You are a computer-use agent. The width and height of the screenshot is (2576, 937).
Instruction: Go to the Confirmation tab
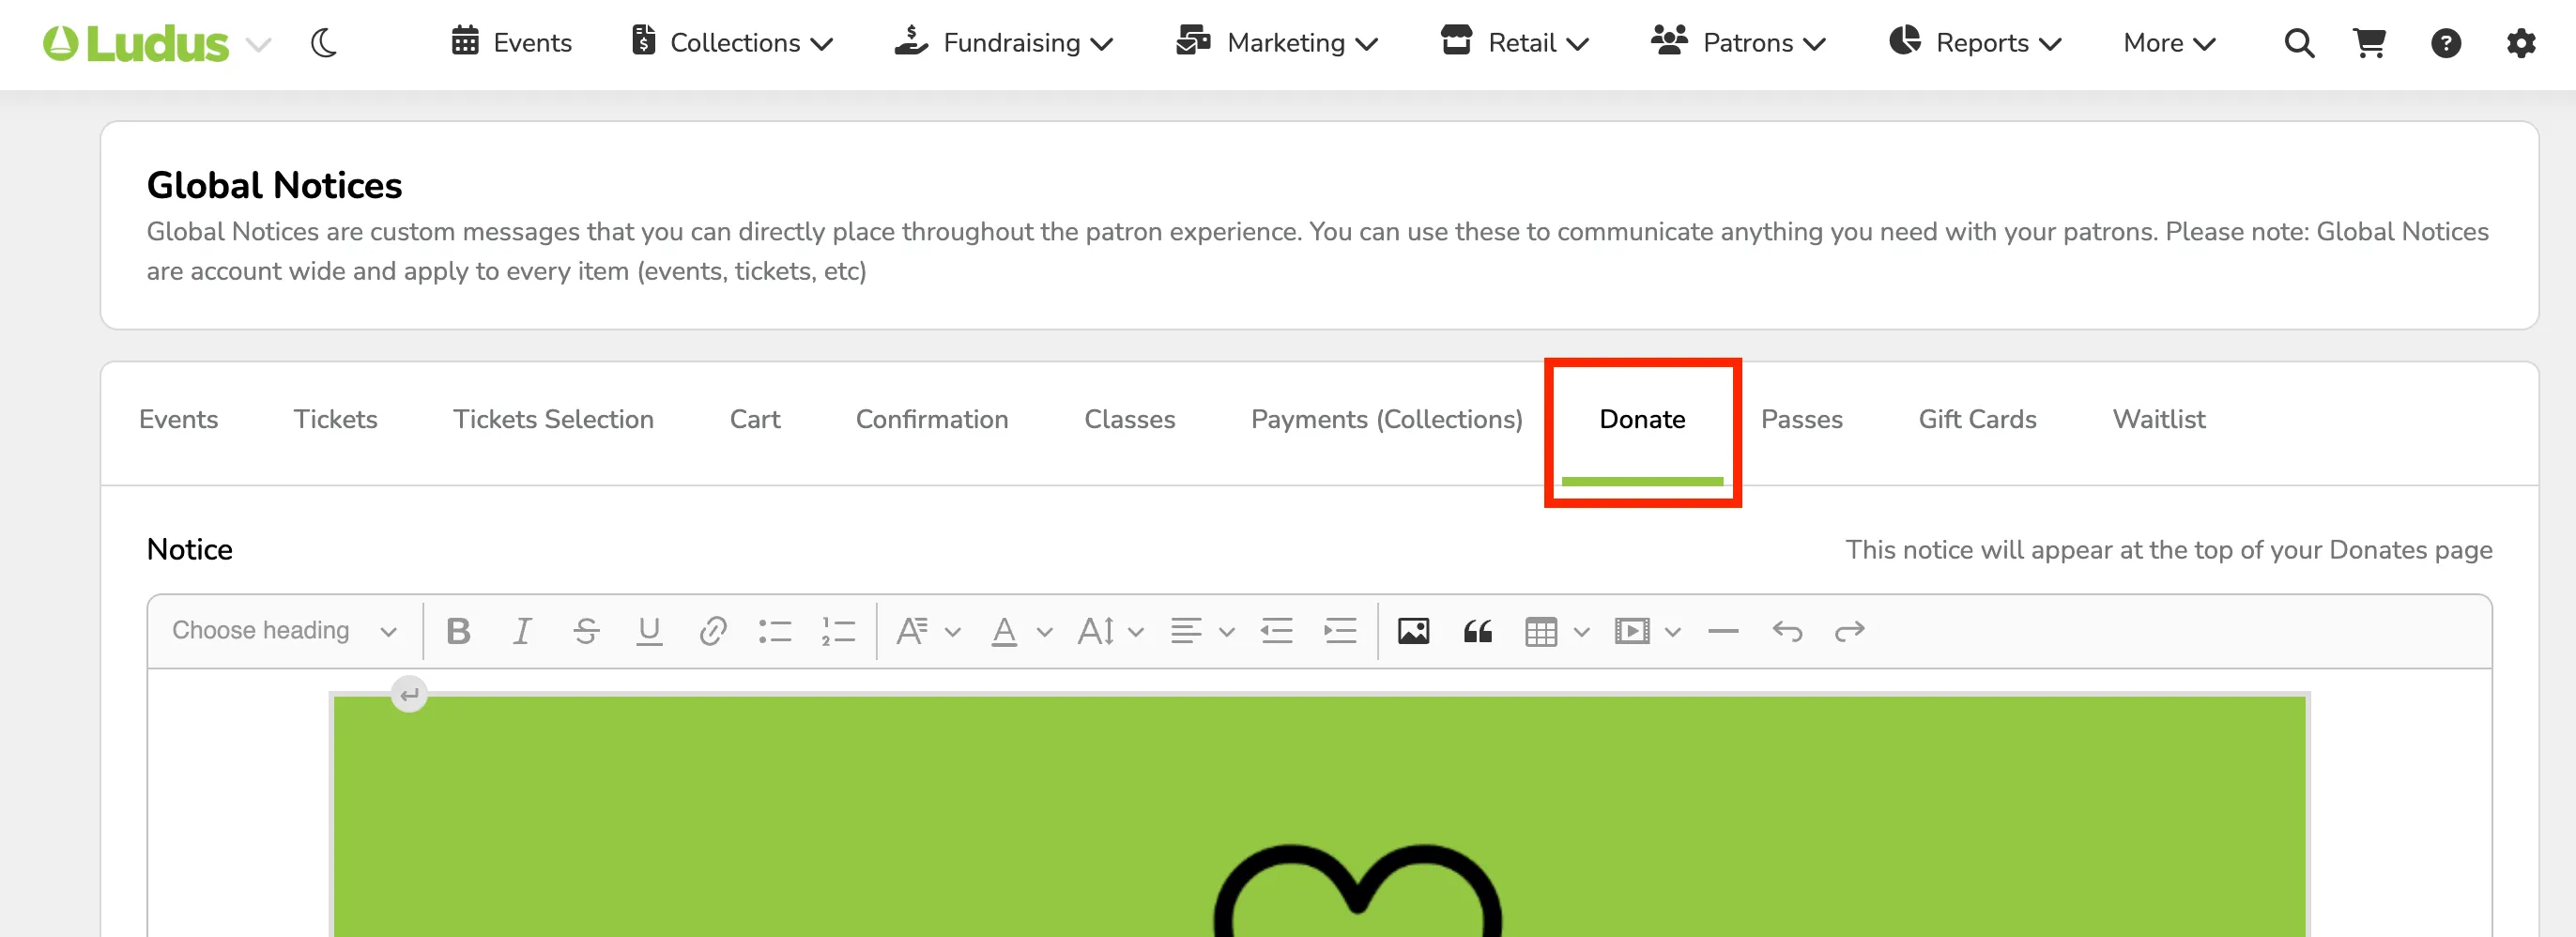(x=932, y=419)
